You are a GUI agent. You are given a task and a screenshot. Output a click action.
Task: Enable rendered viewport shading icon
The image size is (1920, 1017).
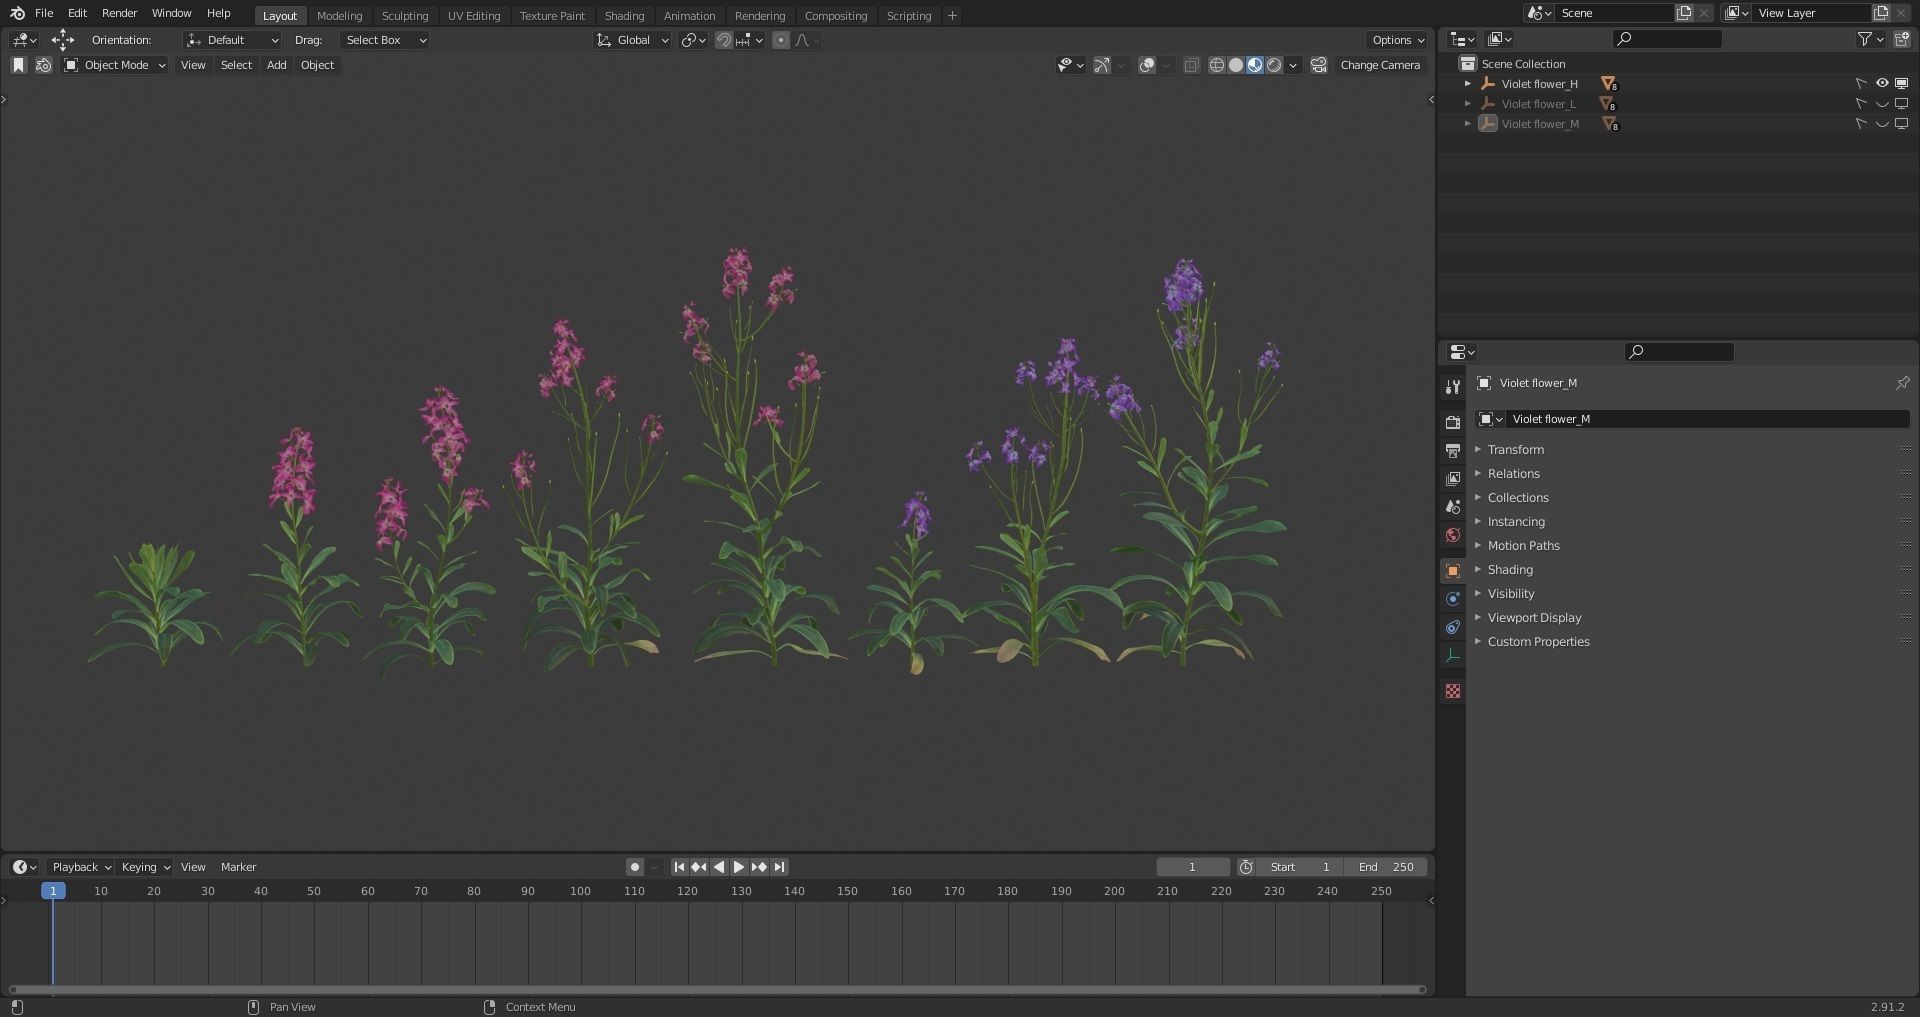[x=1273, y=65]
